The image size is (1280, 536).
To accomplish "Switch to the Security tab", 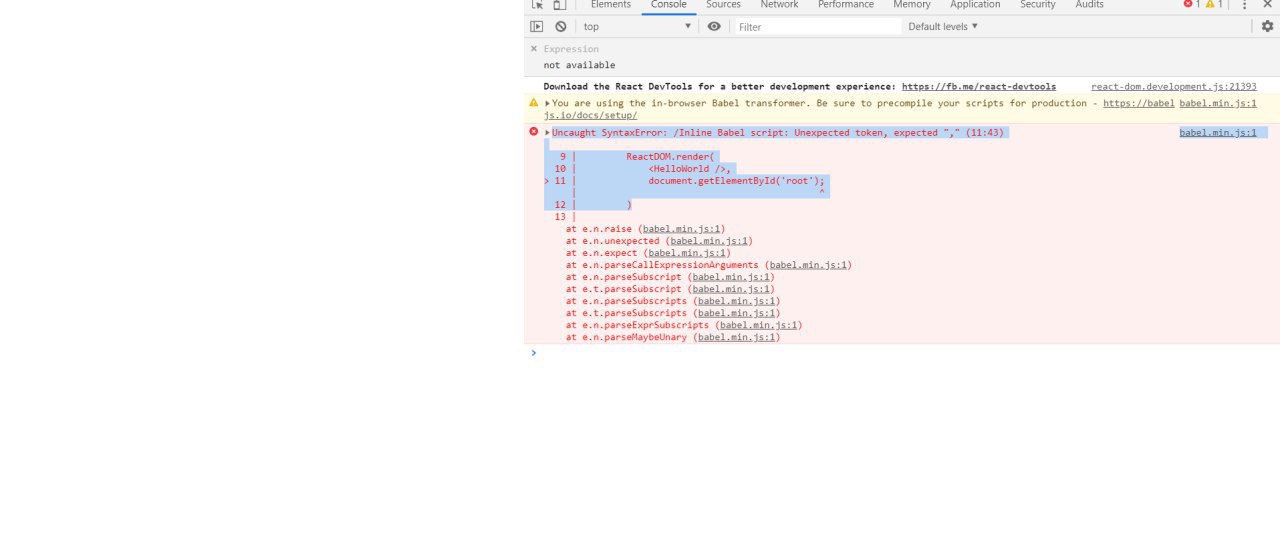I will tap(1038, 5).
